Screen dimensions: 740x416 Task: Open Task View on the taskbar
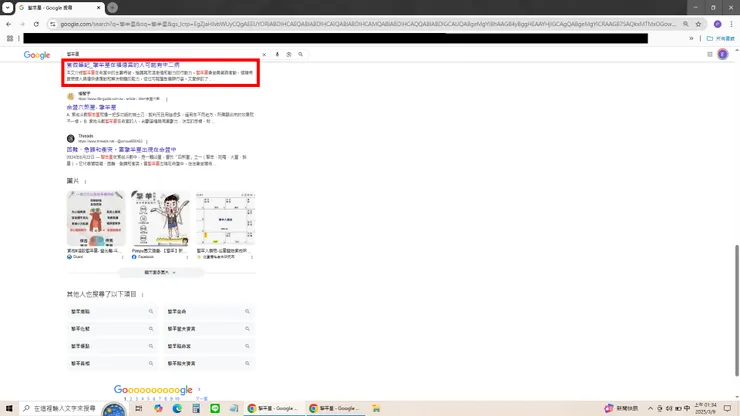[x=139, y=408]
